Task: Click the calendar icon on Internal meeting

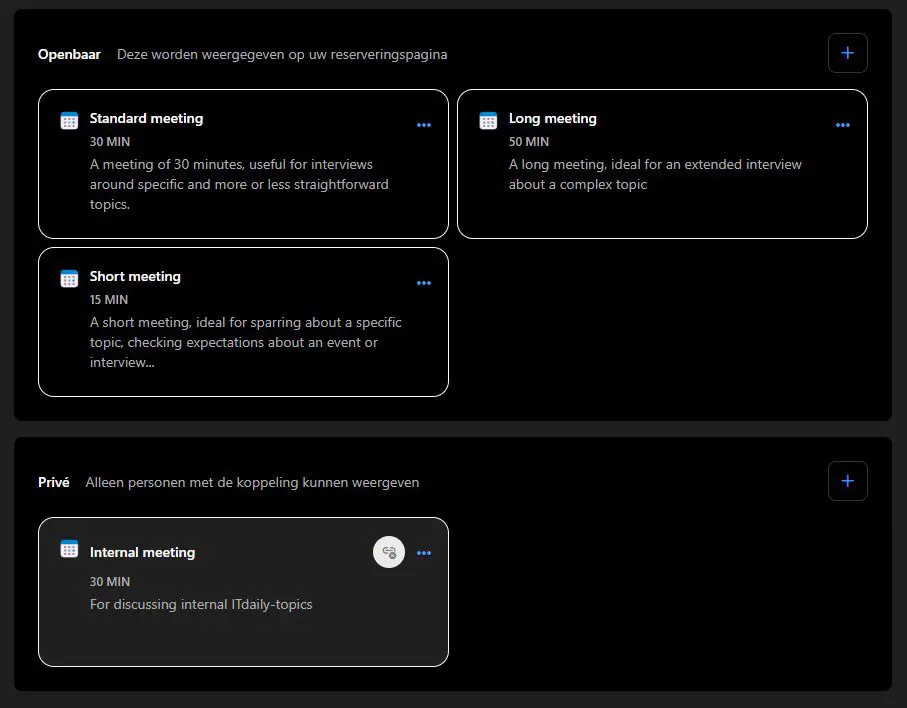Action: (69, 549)
